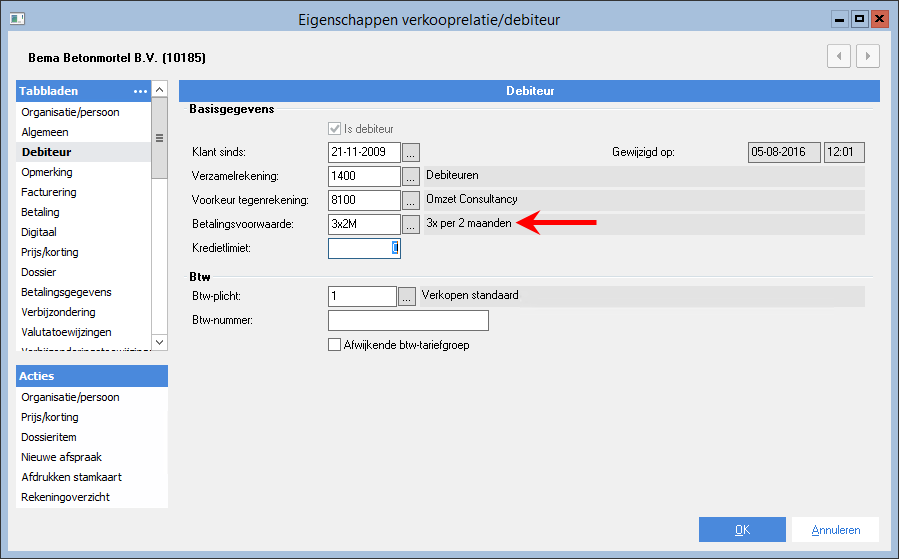Run the Dossieritem action
The image size is (899, 559).
coord(92,437)
